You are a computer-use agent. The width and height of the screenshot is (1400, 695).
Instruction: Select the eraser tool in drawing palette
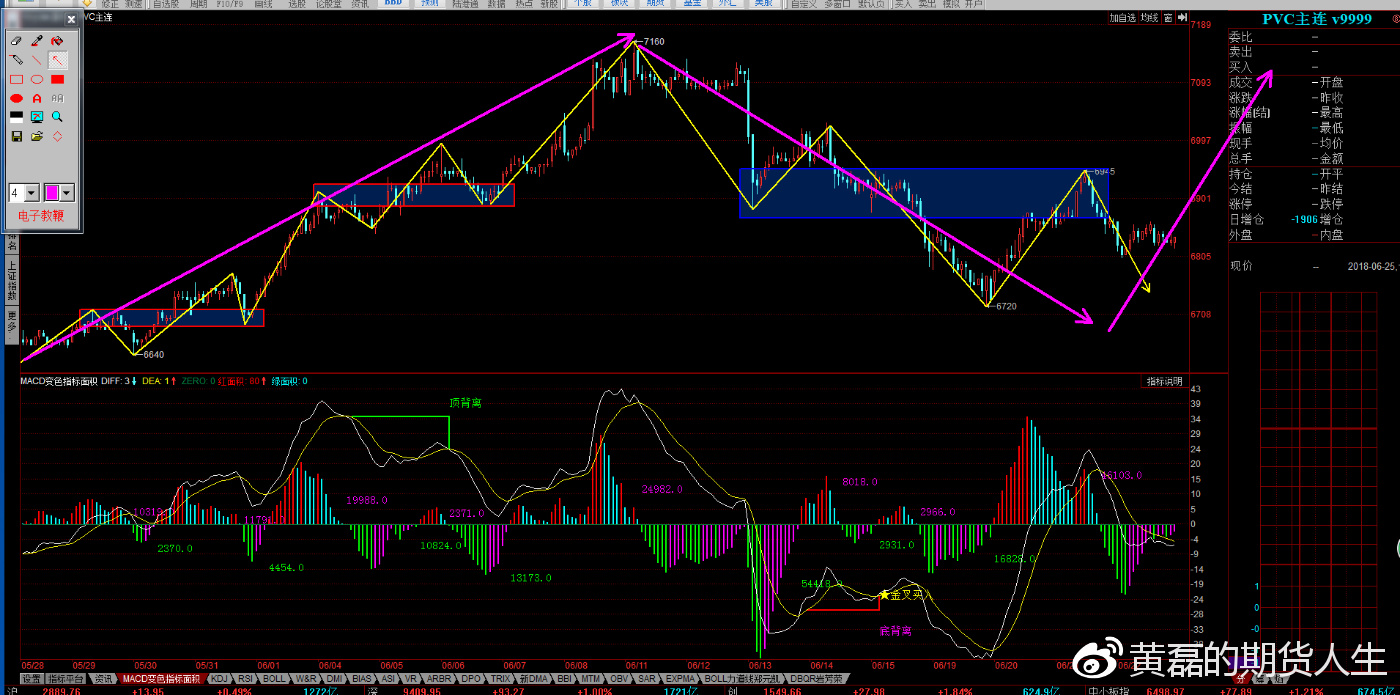click(16, 41)
